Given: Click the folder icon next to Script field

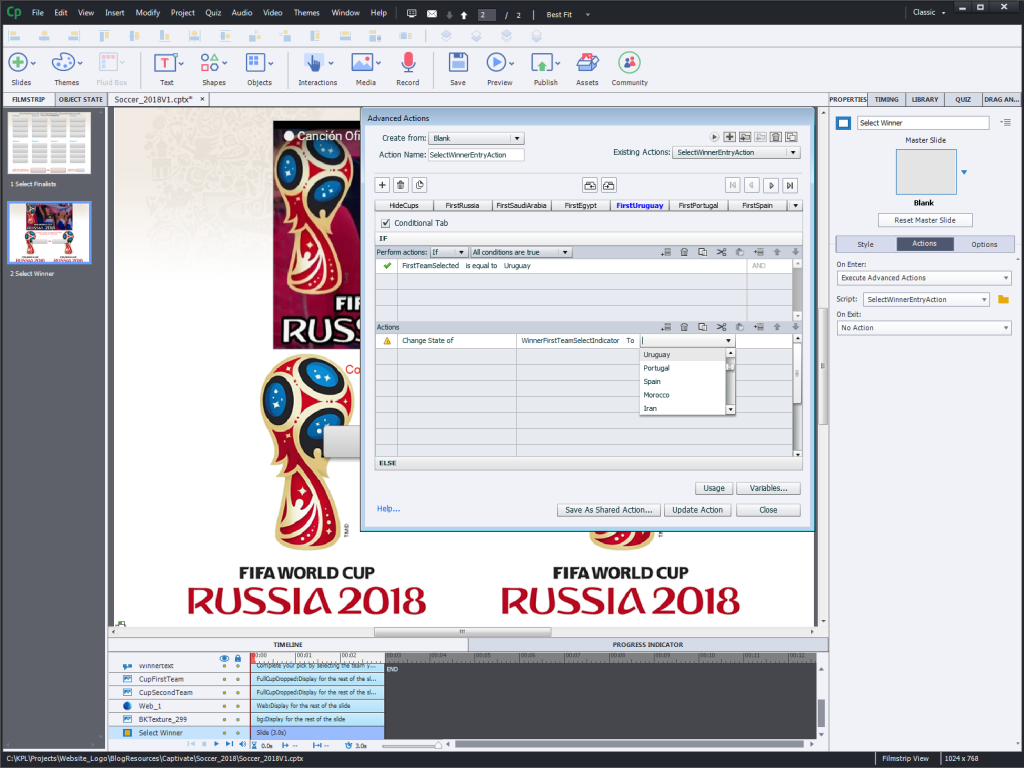Looking at the screenshot, I should click(1003, 299).
